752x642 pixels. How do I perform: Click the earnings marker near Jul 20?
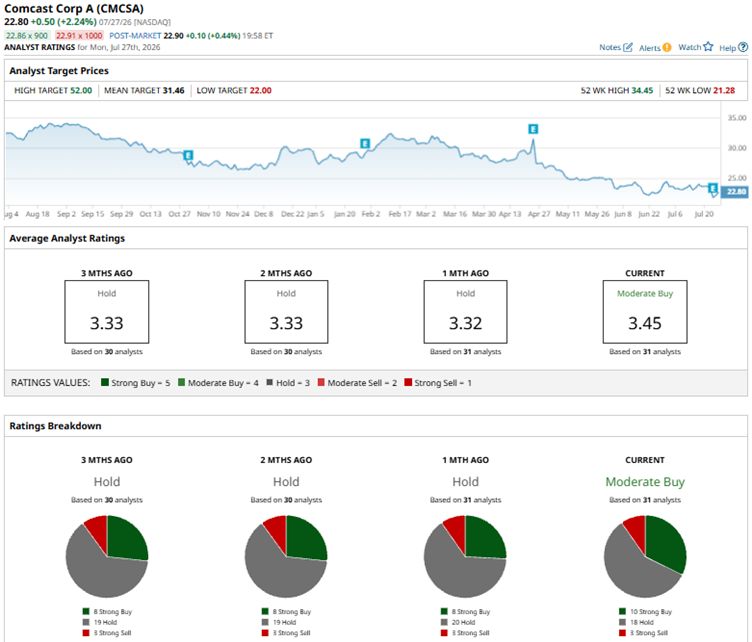pyautogui.click(x=713, y=188)
